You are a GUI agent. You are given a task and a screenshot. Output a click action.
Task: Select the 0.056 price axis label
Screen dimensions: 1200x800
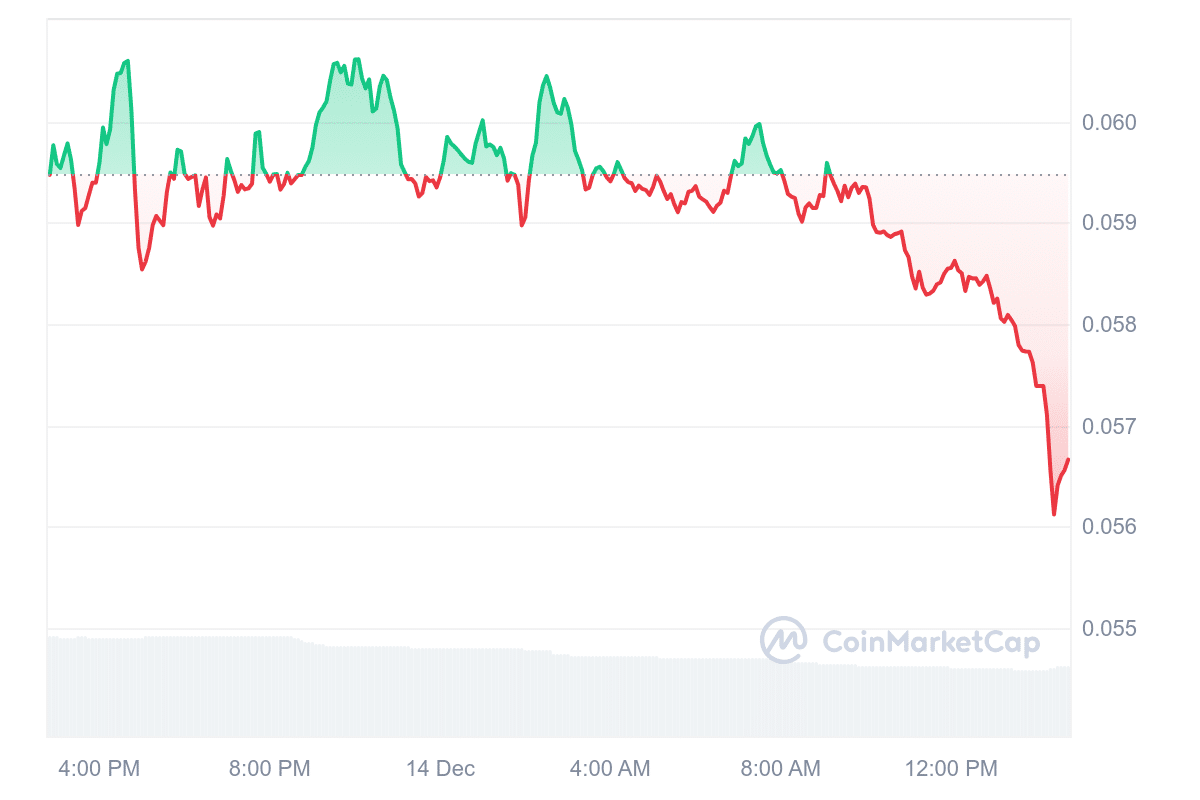pyautogui.click(x=1109, y=526)
